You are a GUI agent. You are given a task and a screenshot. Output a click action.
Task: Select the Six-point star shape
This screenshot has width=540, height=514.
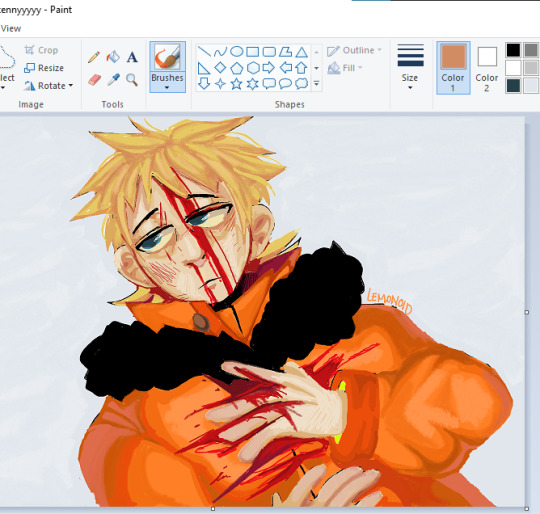point(253,84)
